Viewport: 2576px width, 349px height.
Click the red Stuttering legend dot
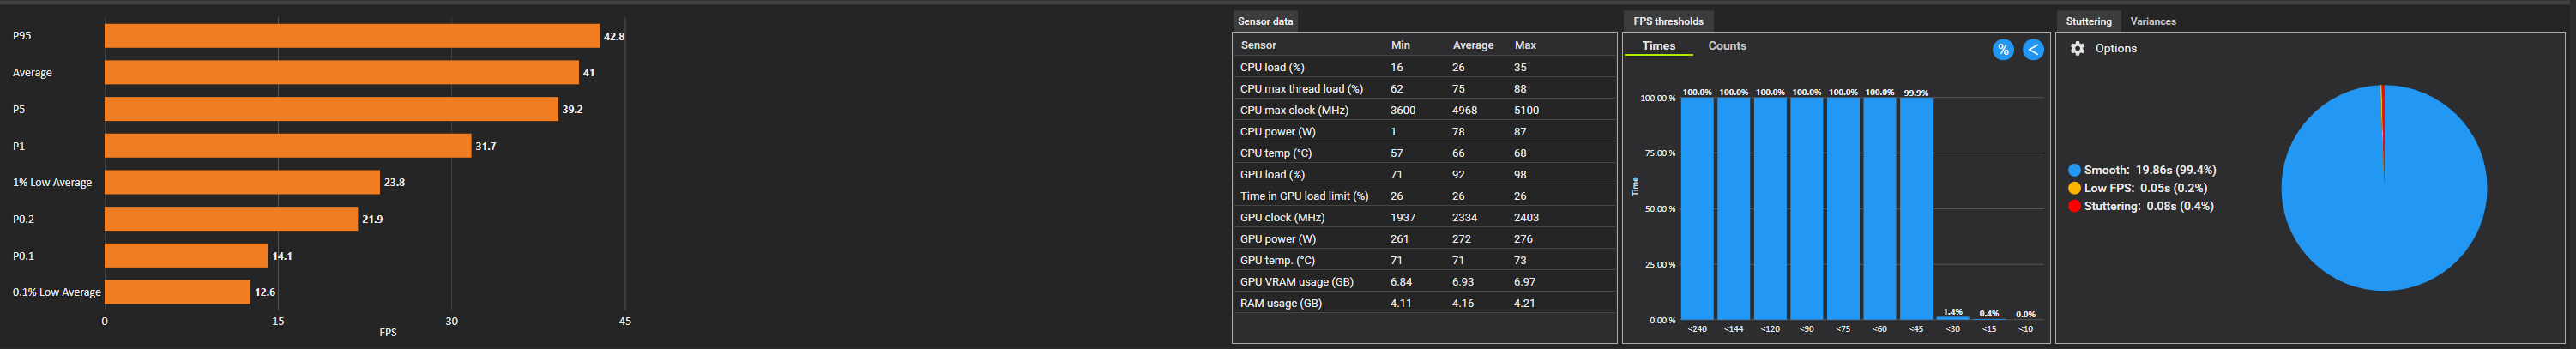2074,206
